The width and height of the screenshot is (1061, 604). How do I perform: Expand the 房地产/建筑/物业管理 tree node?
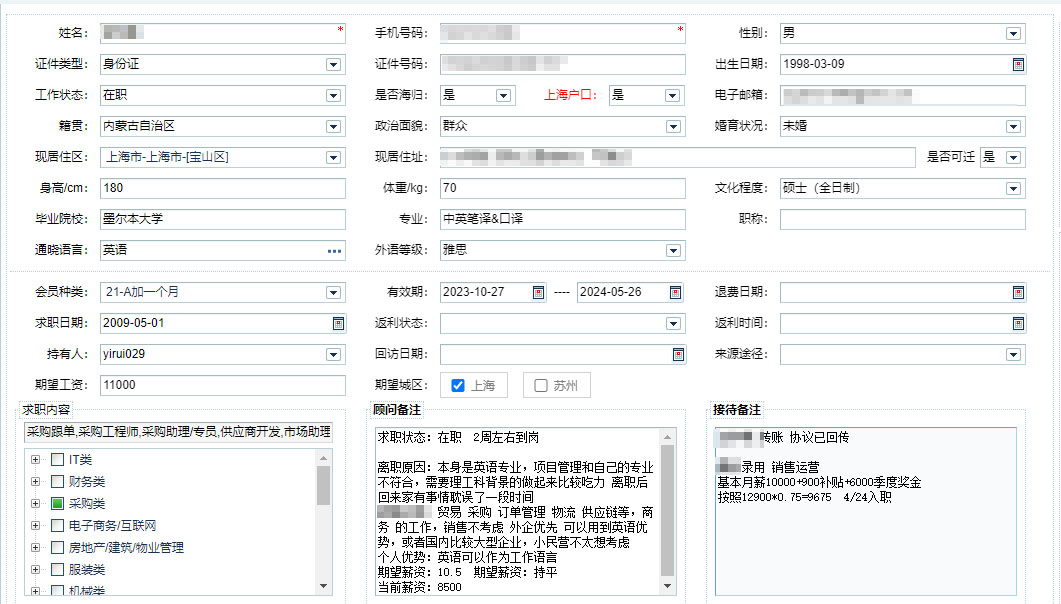click(35, 547)
